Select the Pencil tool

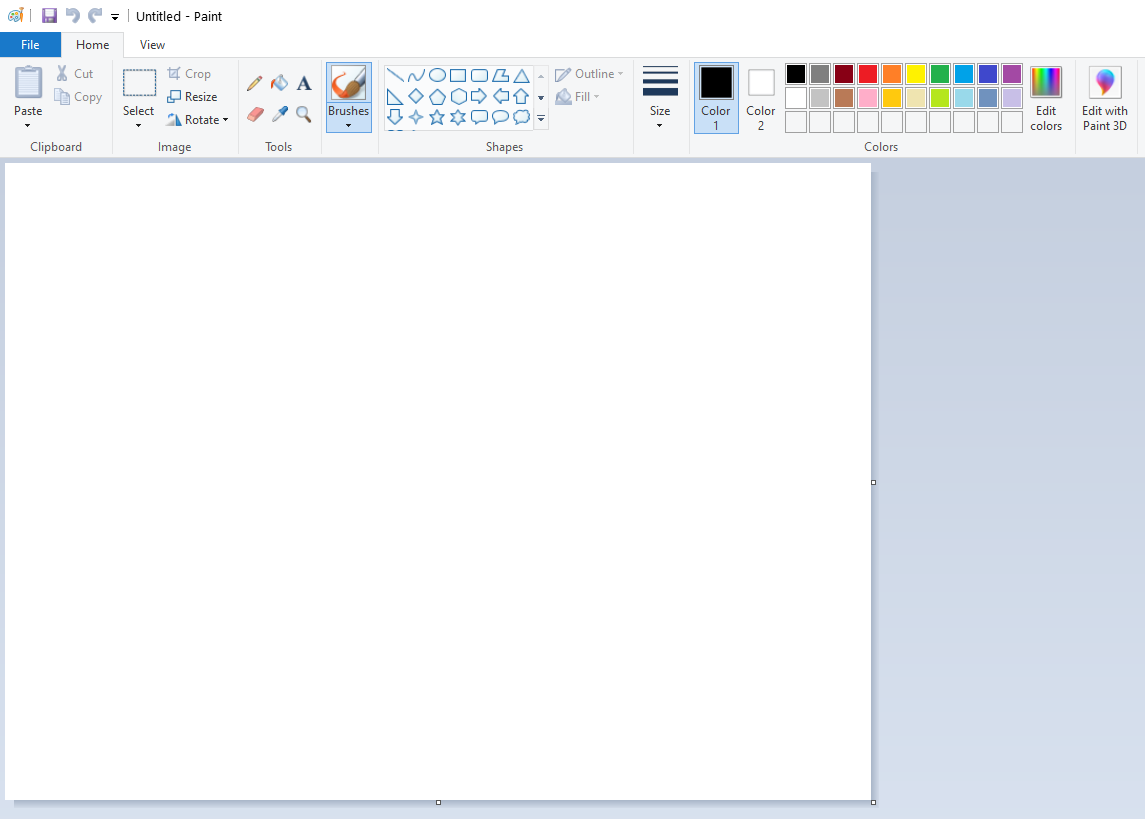pyautogui.click(x=255, y=83)
